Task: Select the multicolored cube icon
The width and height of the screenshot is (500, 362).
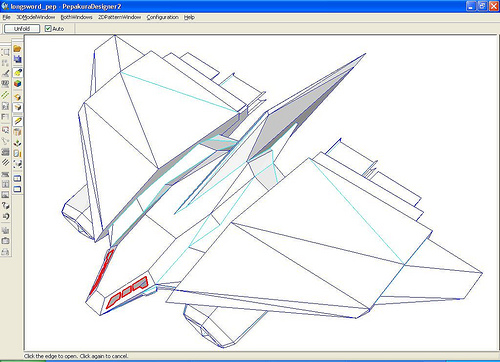Action: pos(17,83)
